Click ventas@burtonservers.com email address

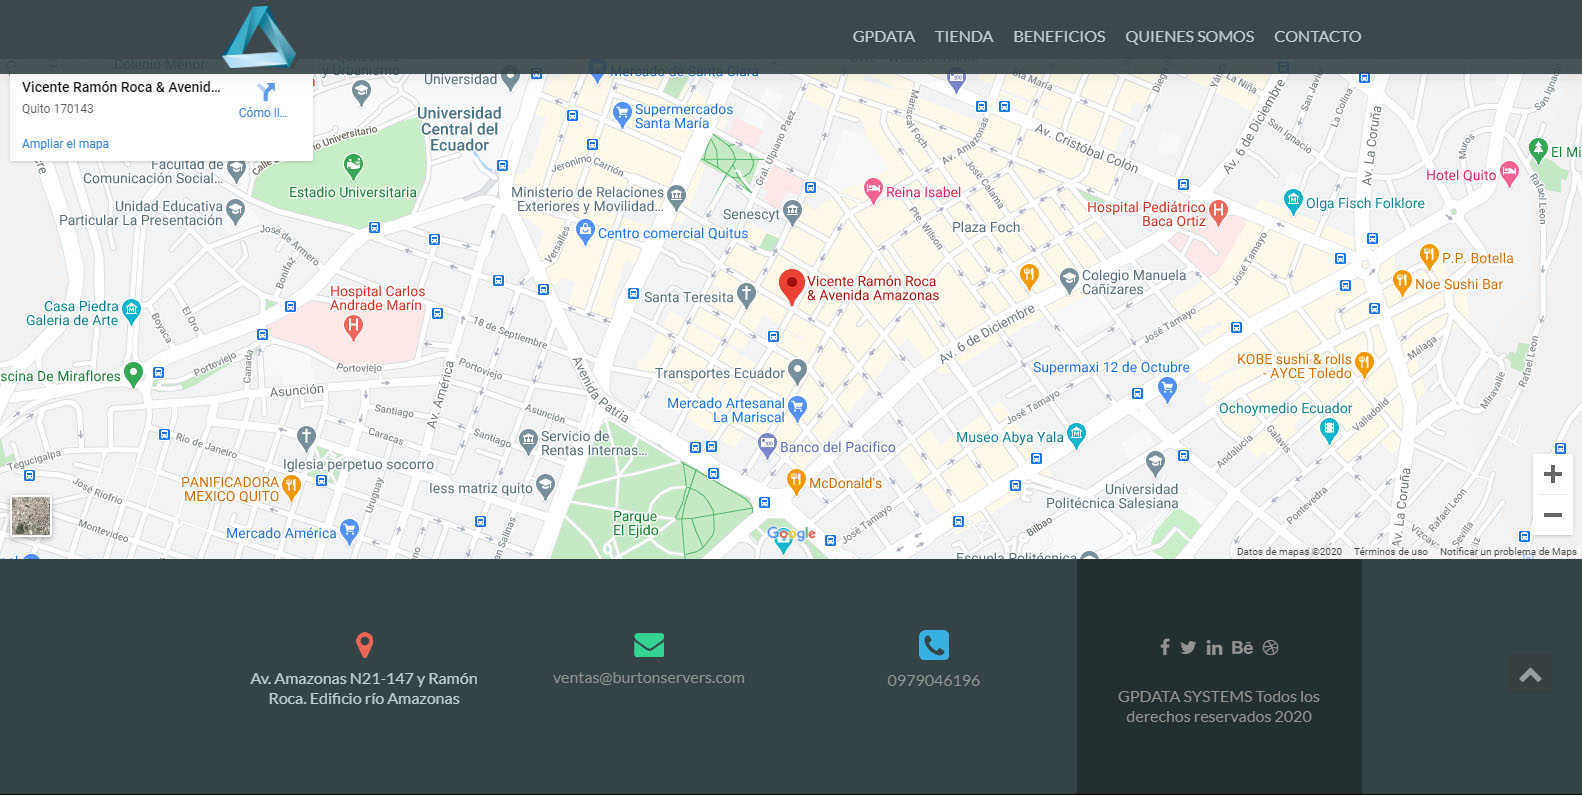tap(649, 678)
